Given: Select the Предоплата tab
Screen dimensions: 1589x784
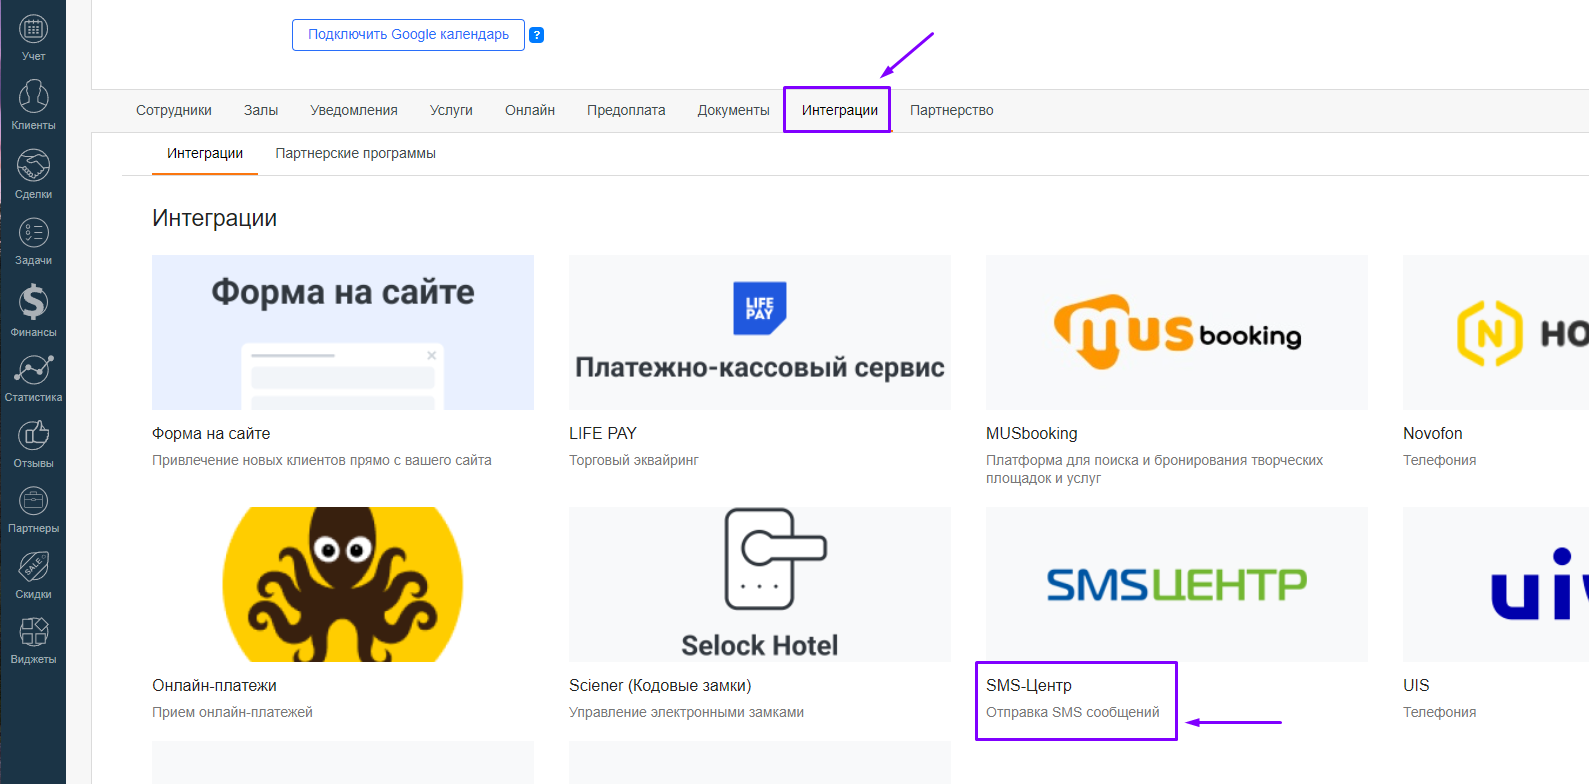Looking at the screenshot, I should (x=626, y=110).
